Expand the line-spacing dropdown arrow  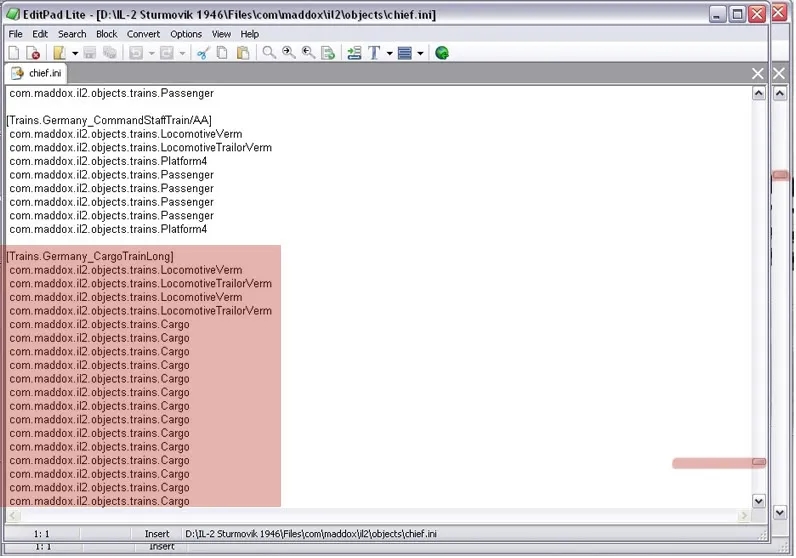coord(420,53)
